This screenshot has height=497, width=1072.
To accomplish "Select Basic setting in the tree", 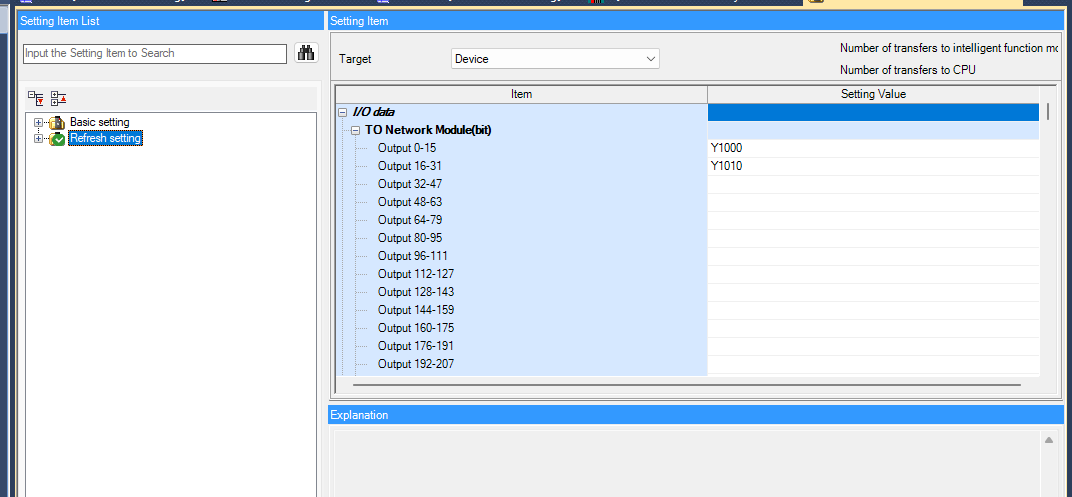I will 99,123.
